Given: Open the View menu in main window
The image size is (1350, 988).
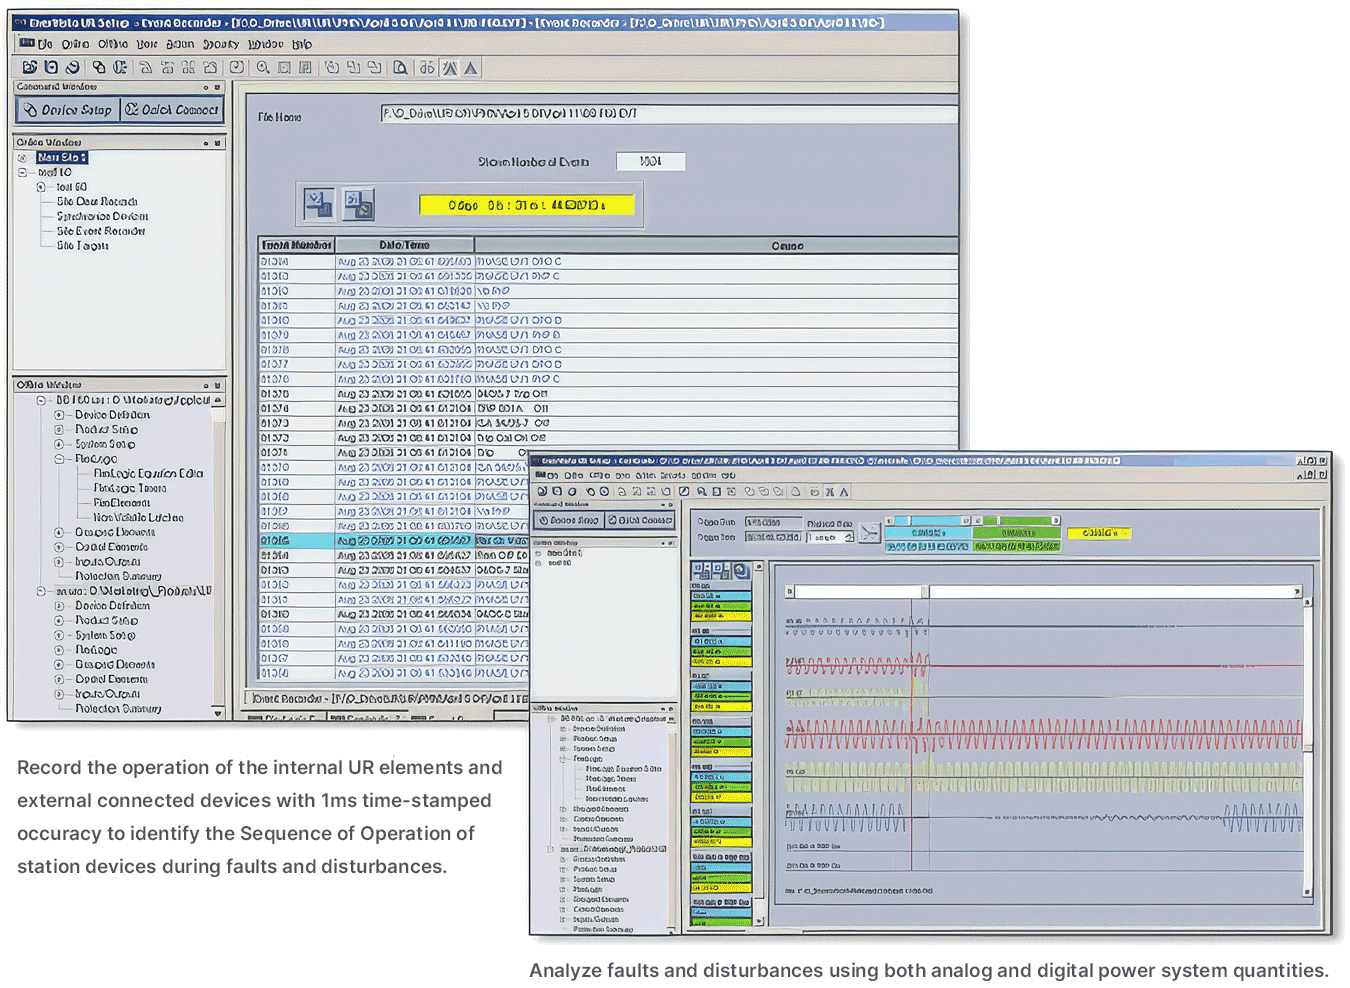Looking at the screenshot, I should (x=147, y=44).
